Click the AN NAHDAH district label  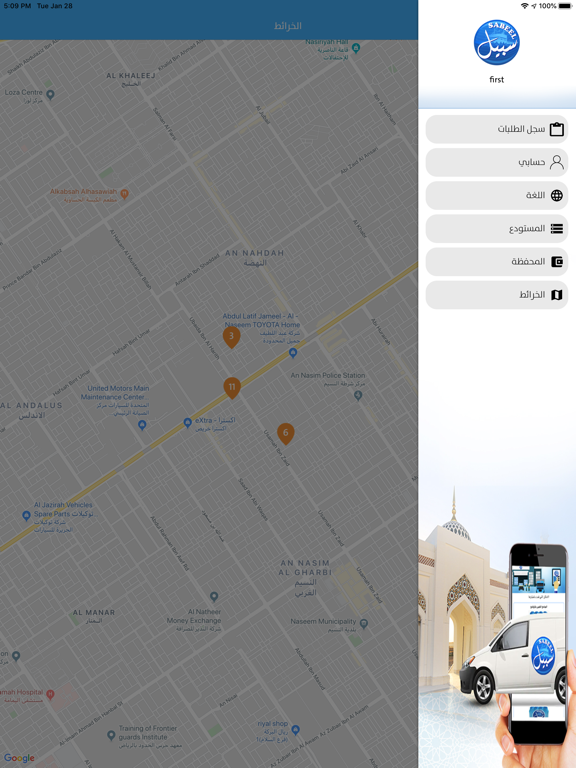click(254, 258)
